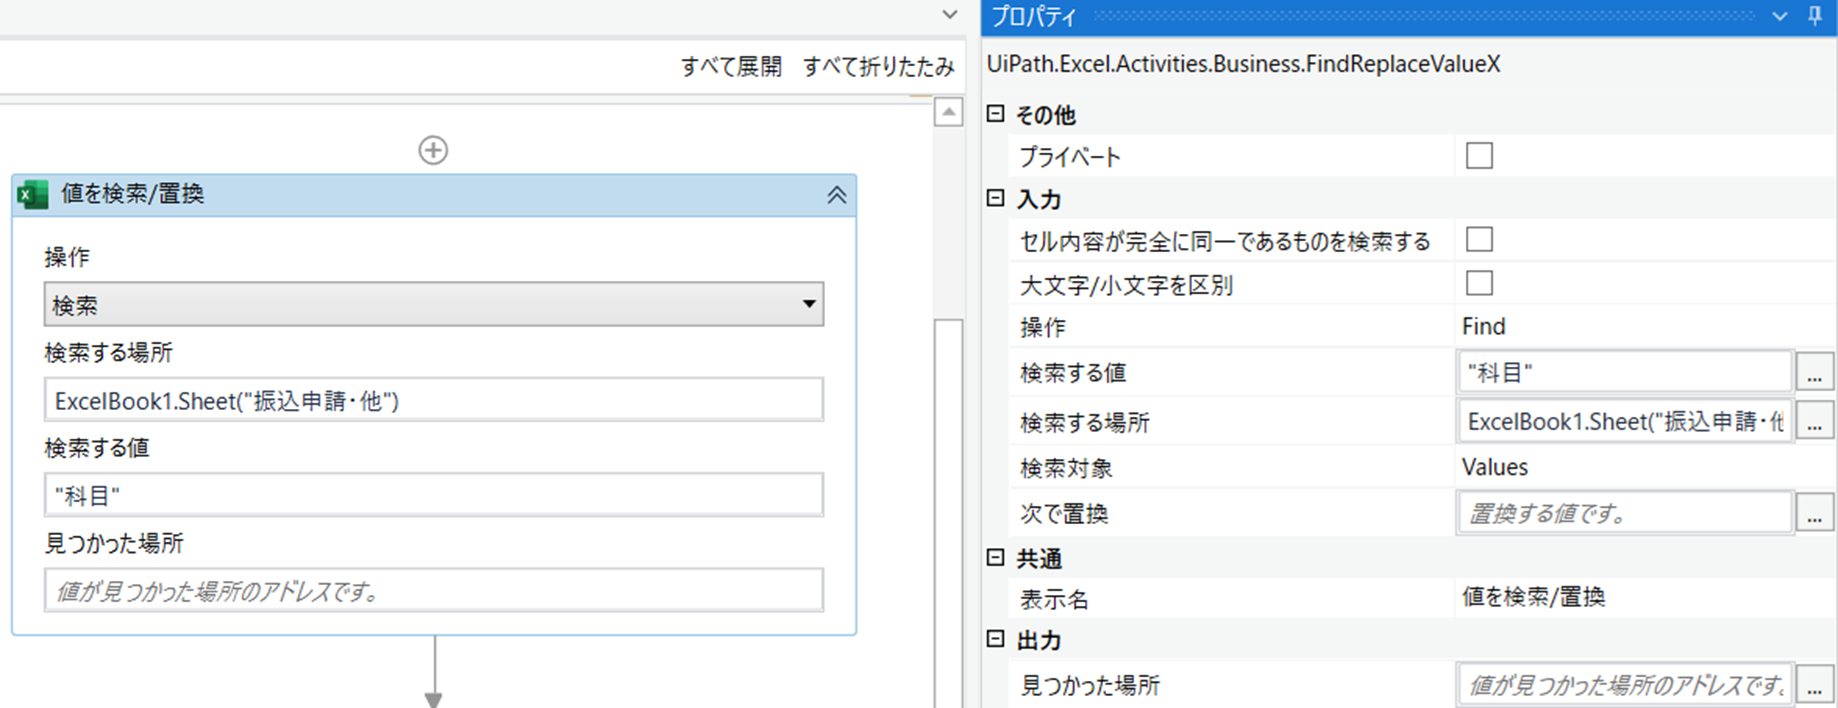Screen dimensions: 1838x708
Task: Click the 操作 property value Find
Action: click(1483, 327)
